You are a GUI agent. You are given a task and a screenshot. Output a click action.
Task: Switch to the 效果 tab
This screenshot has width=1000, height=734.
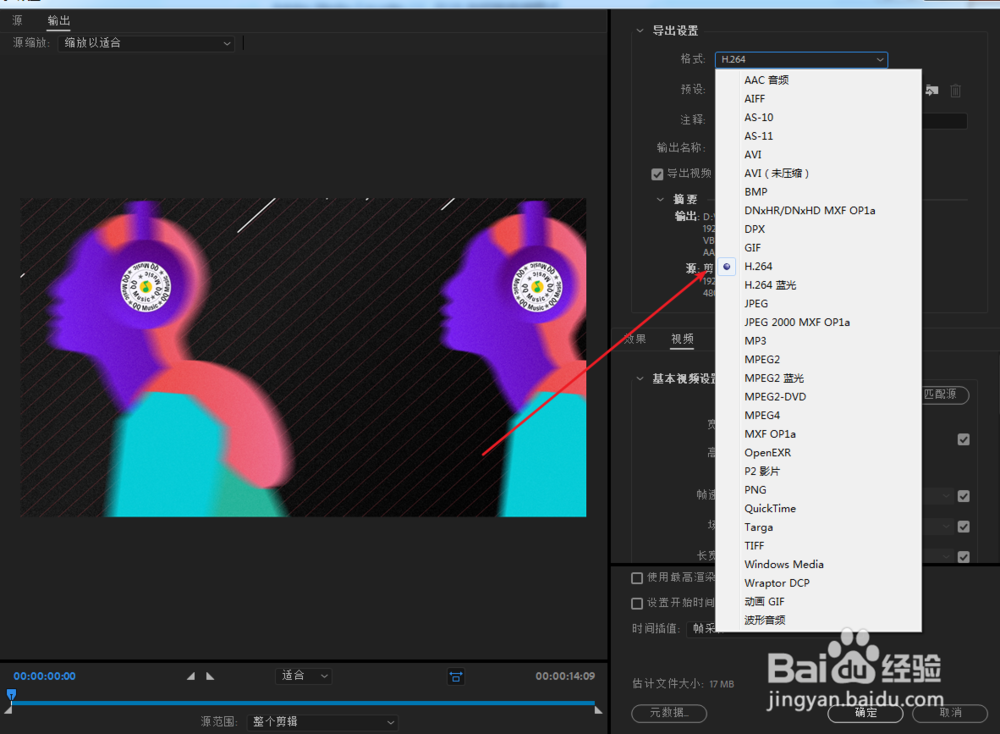[635, 339]
